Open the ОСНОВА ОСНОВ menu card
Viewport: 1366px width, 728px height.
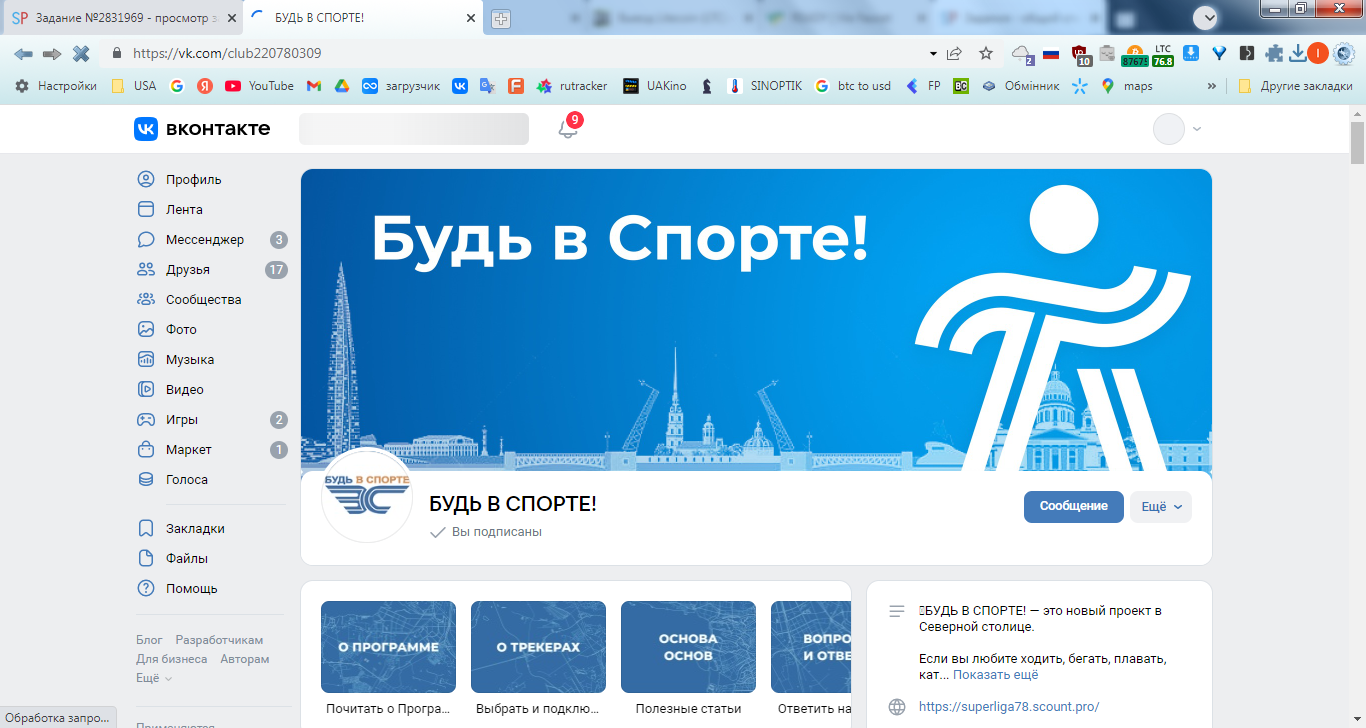pos(688,647)
